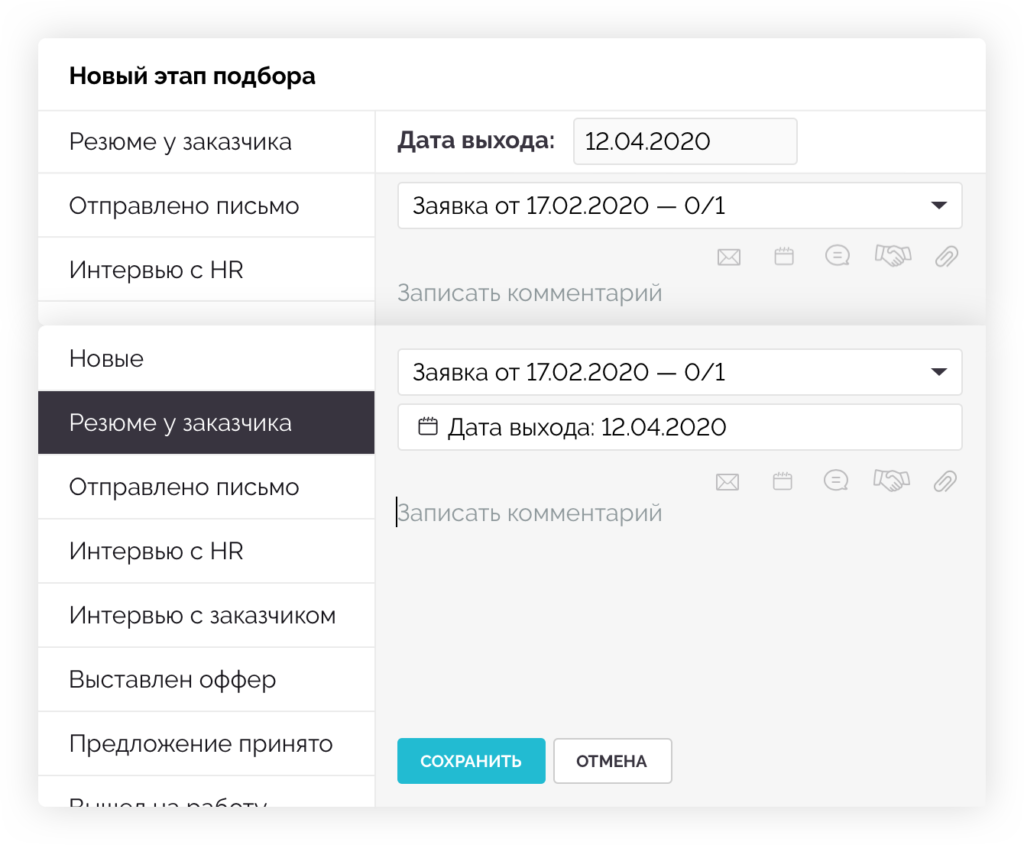
Task: Click the date field beside bold 'Дата выхода:' label
Action: (x=685, y=141)
